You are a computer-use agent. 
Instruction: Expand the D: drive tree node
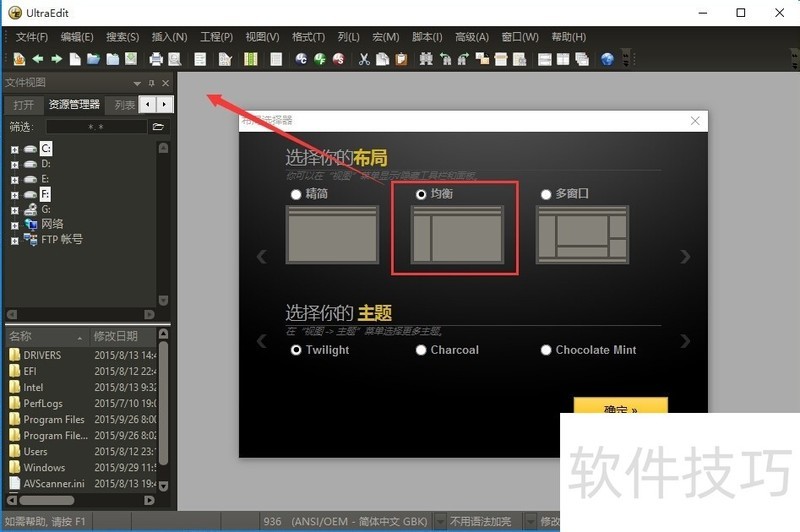tap(15, 165)
